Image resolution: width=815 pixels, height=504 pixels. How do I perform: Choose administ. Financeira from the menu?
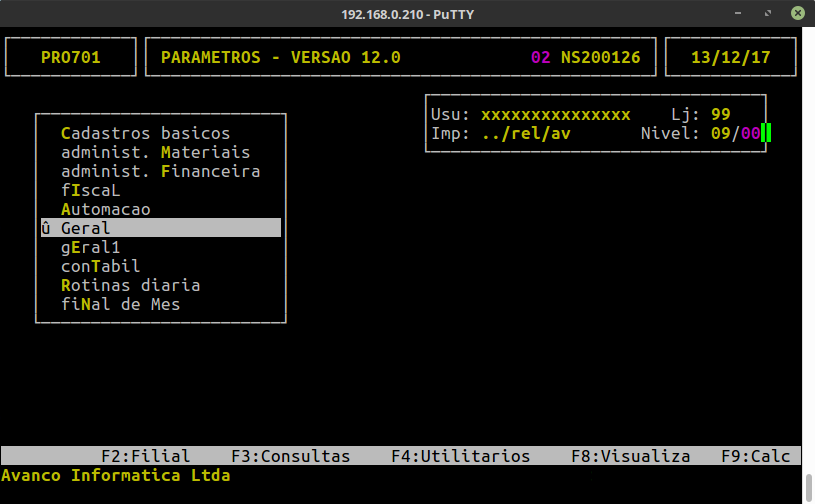tap(160, 171)
